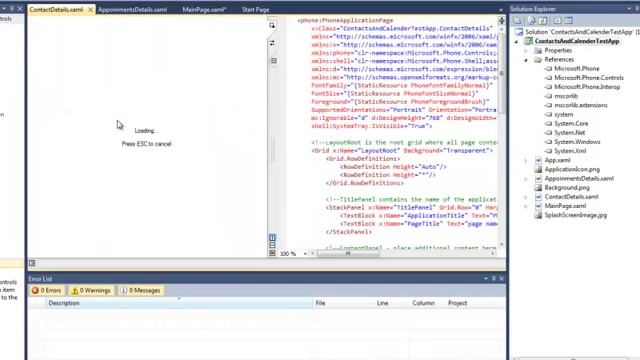Screen dimensions: 640x360
Task: Open the document tabs overflow dropdown
Action: 501,10
